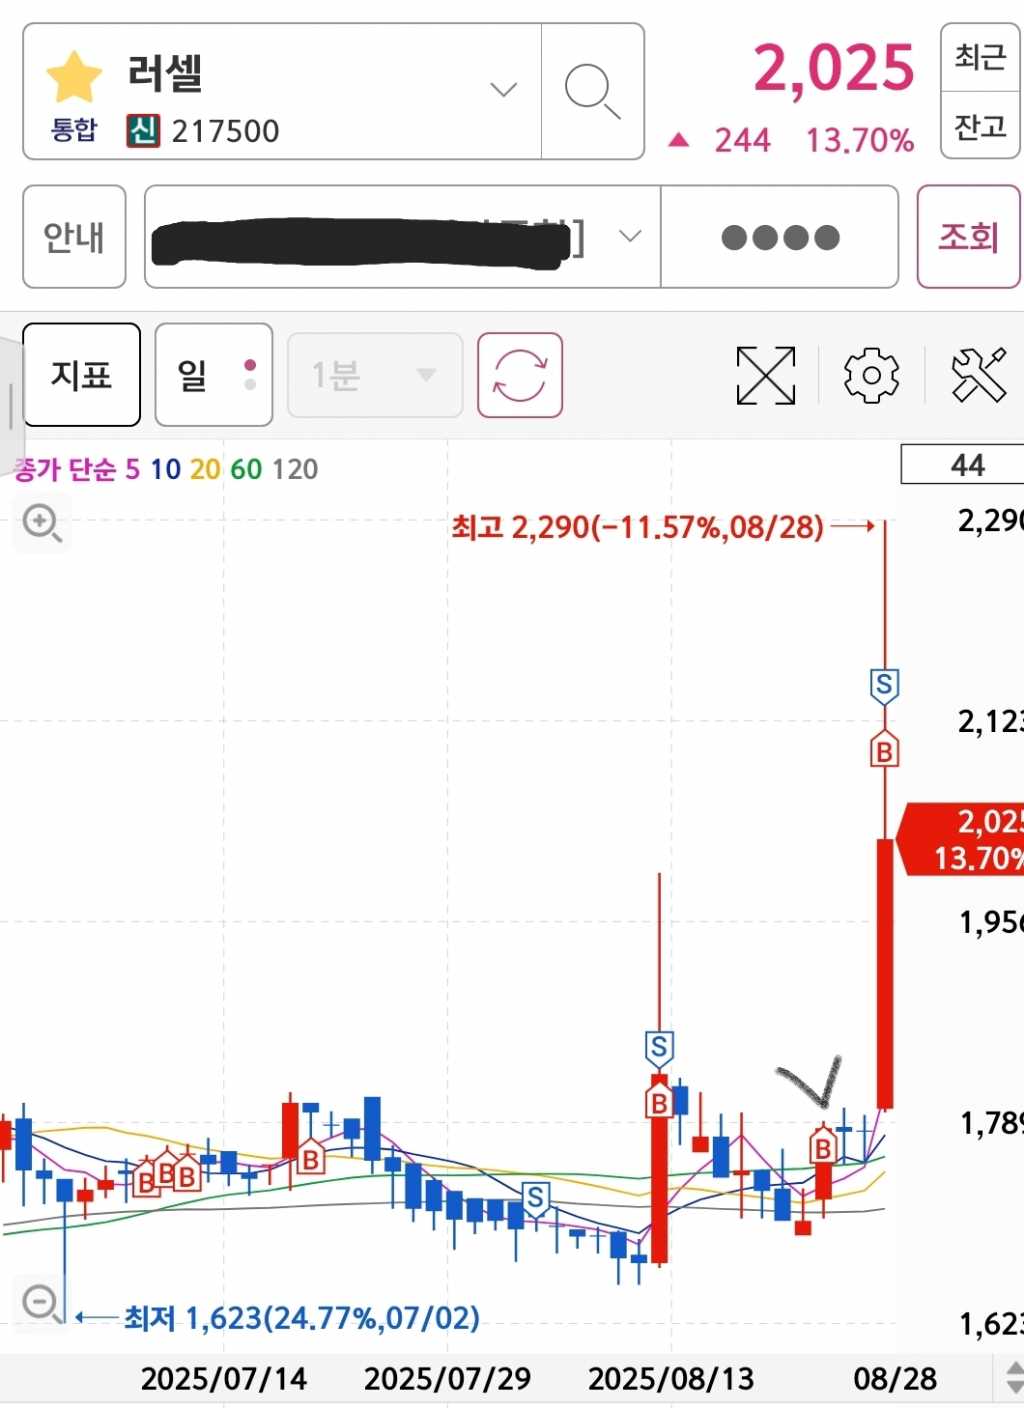Toggle the favorite star for 러셀
Viewport: 1024px width, 1408px height.
point(75,76)
